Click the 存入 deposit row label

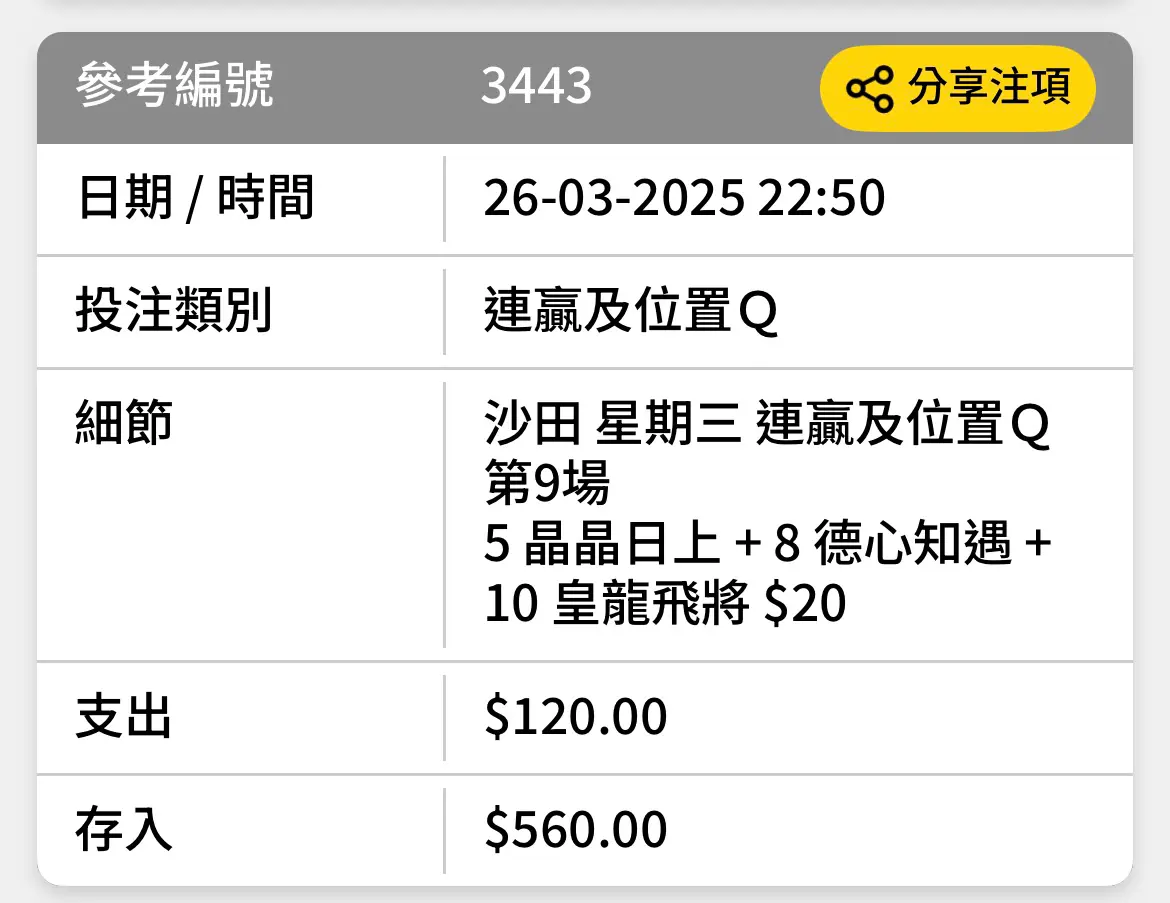pos(124,829)
